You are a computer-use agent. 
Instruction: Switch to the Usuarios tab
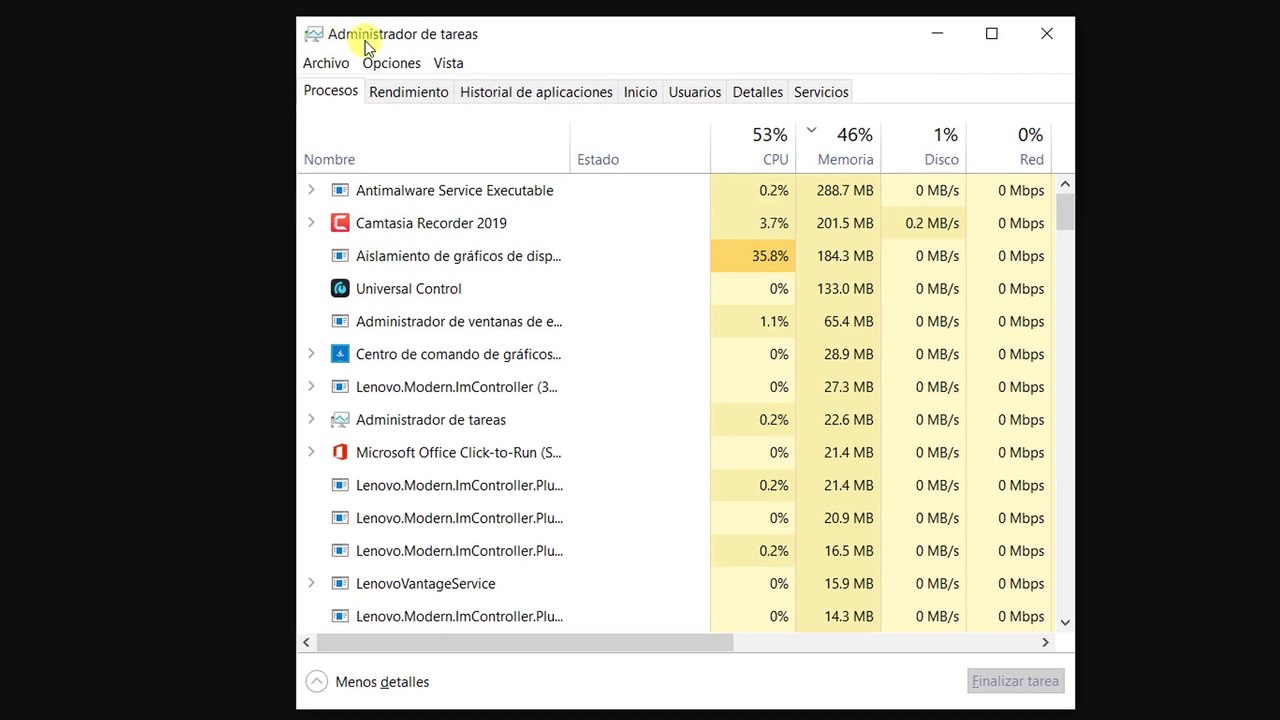coord(695,92)
